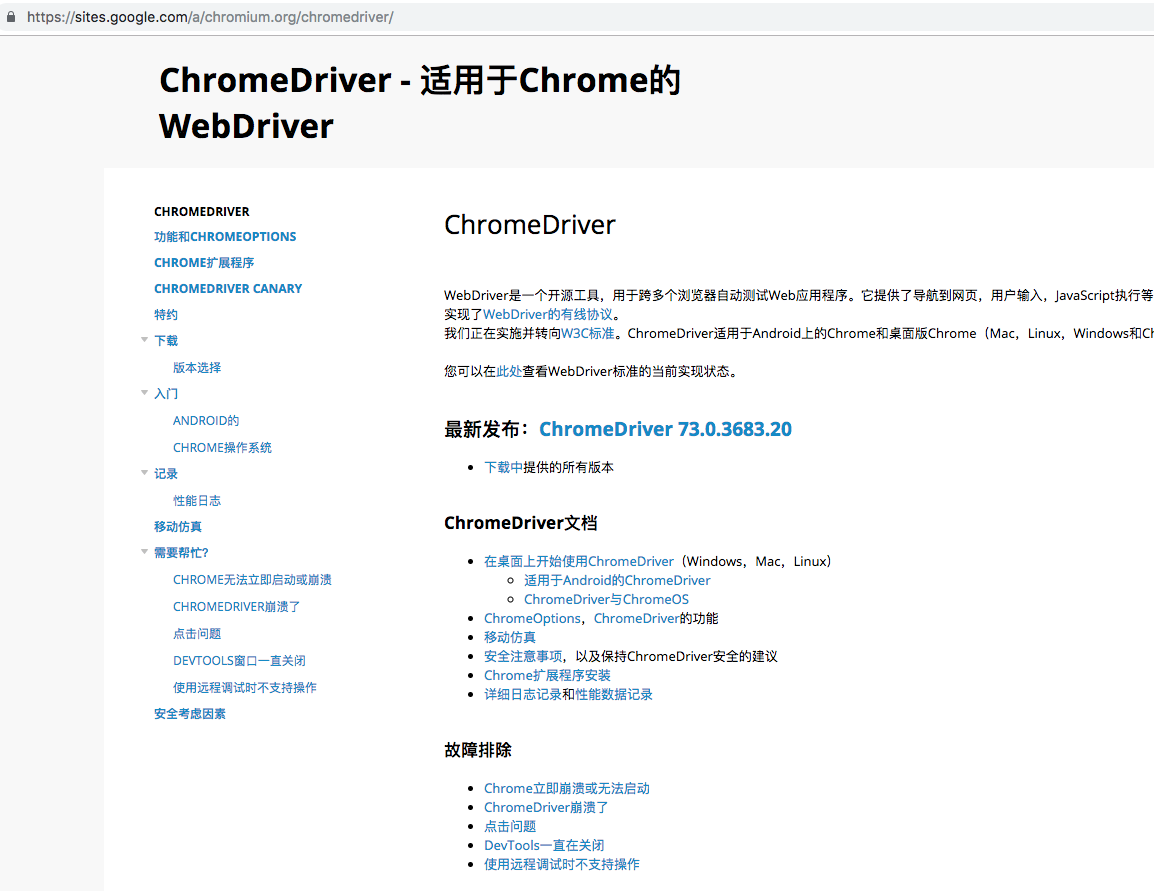Open CHROMEDRIVER sidebar item
The height and width of the screenshot is (891, 1154).
click(202, 212)
